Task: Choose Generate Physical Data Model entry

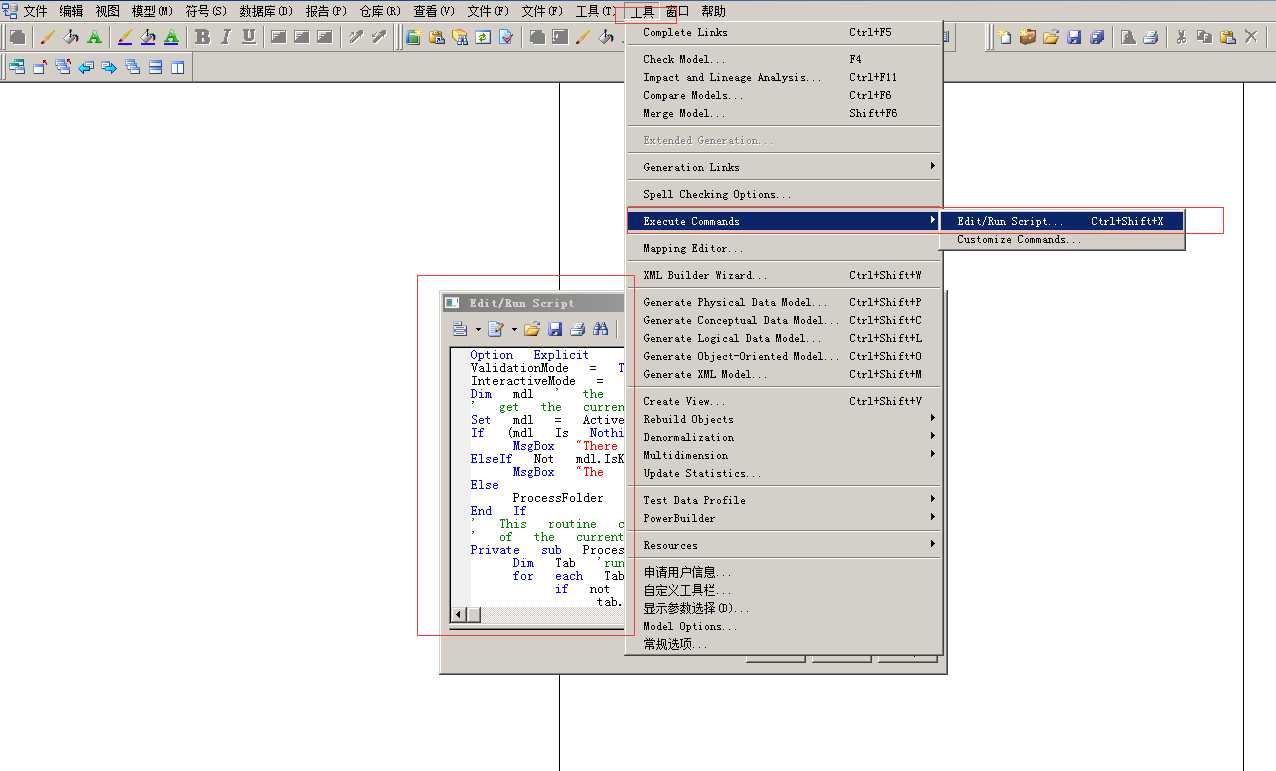Action: pyautogui.click(x=785, y=302)
